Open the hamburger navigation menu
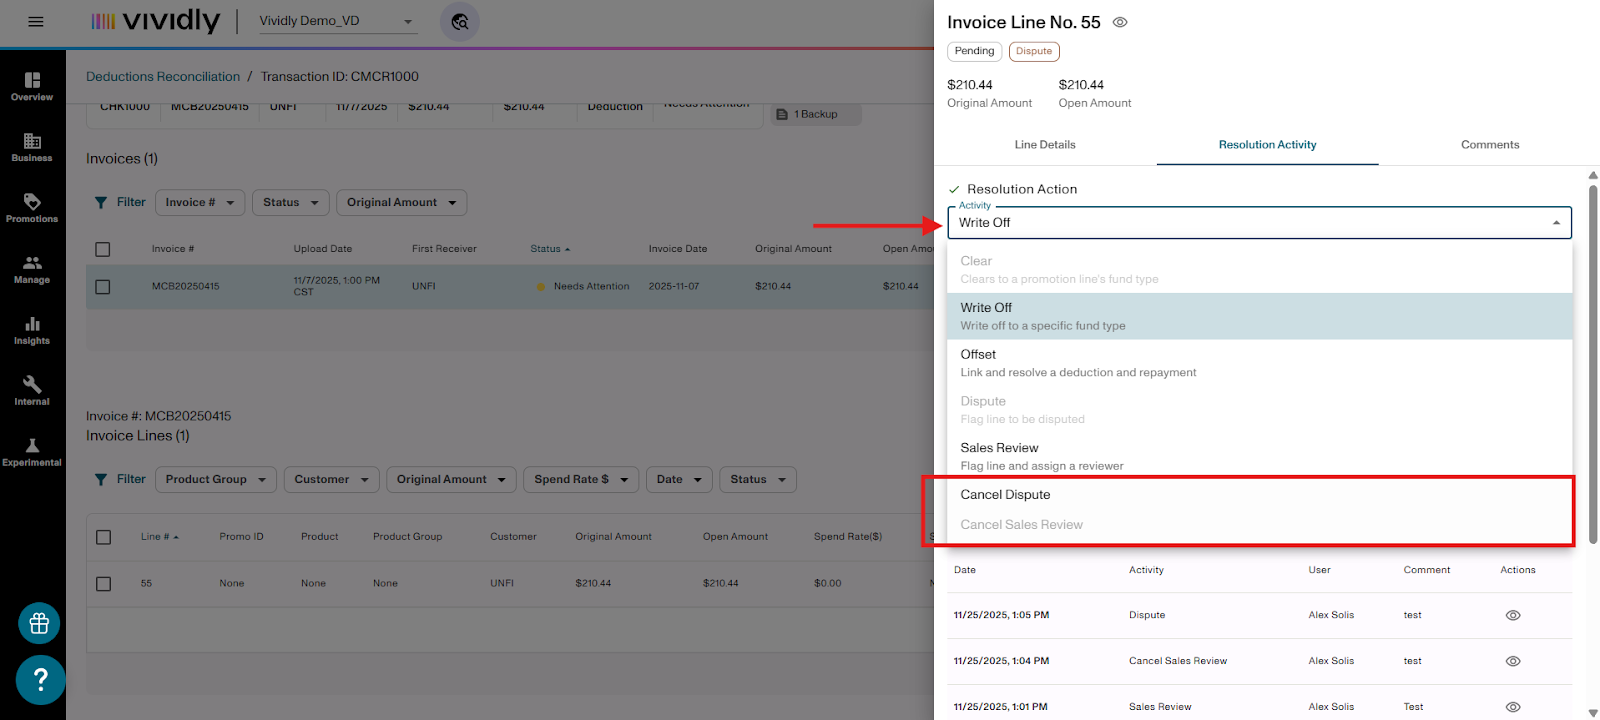 [x=36, y=22]
